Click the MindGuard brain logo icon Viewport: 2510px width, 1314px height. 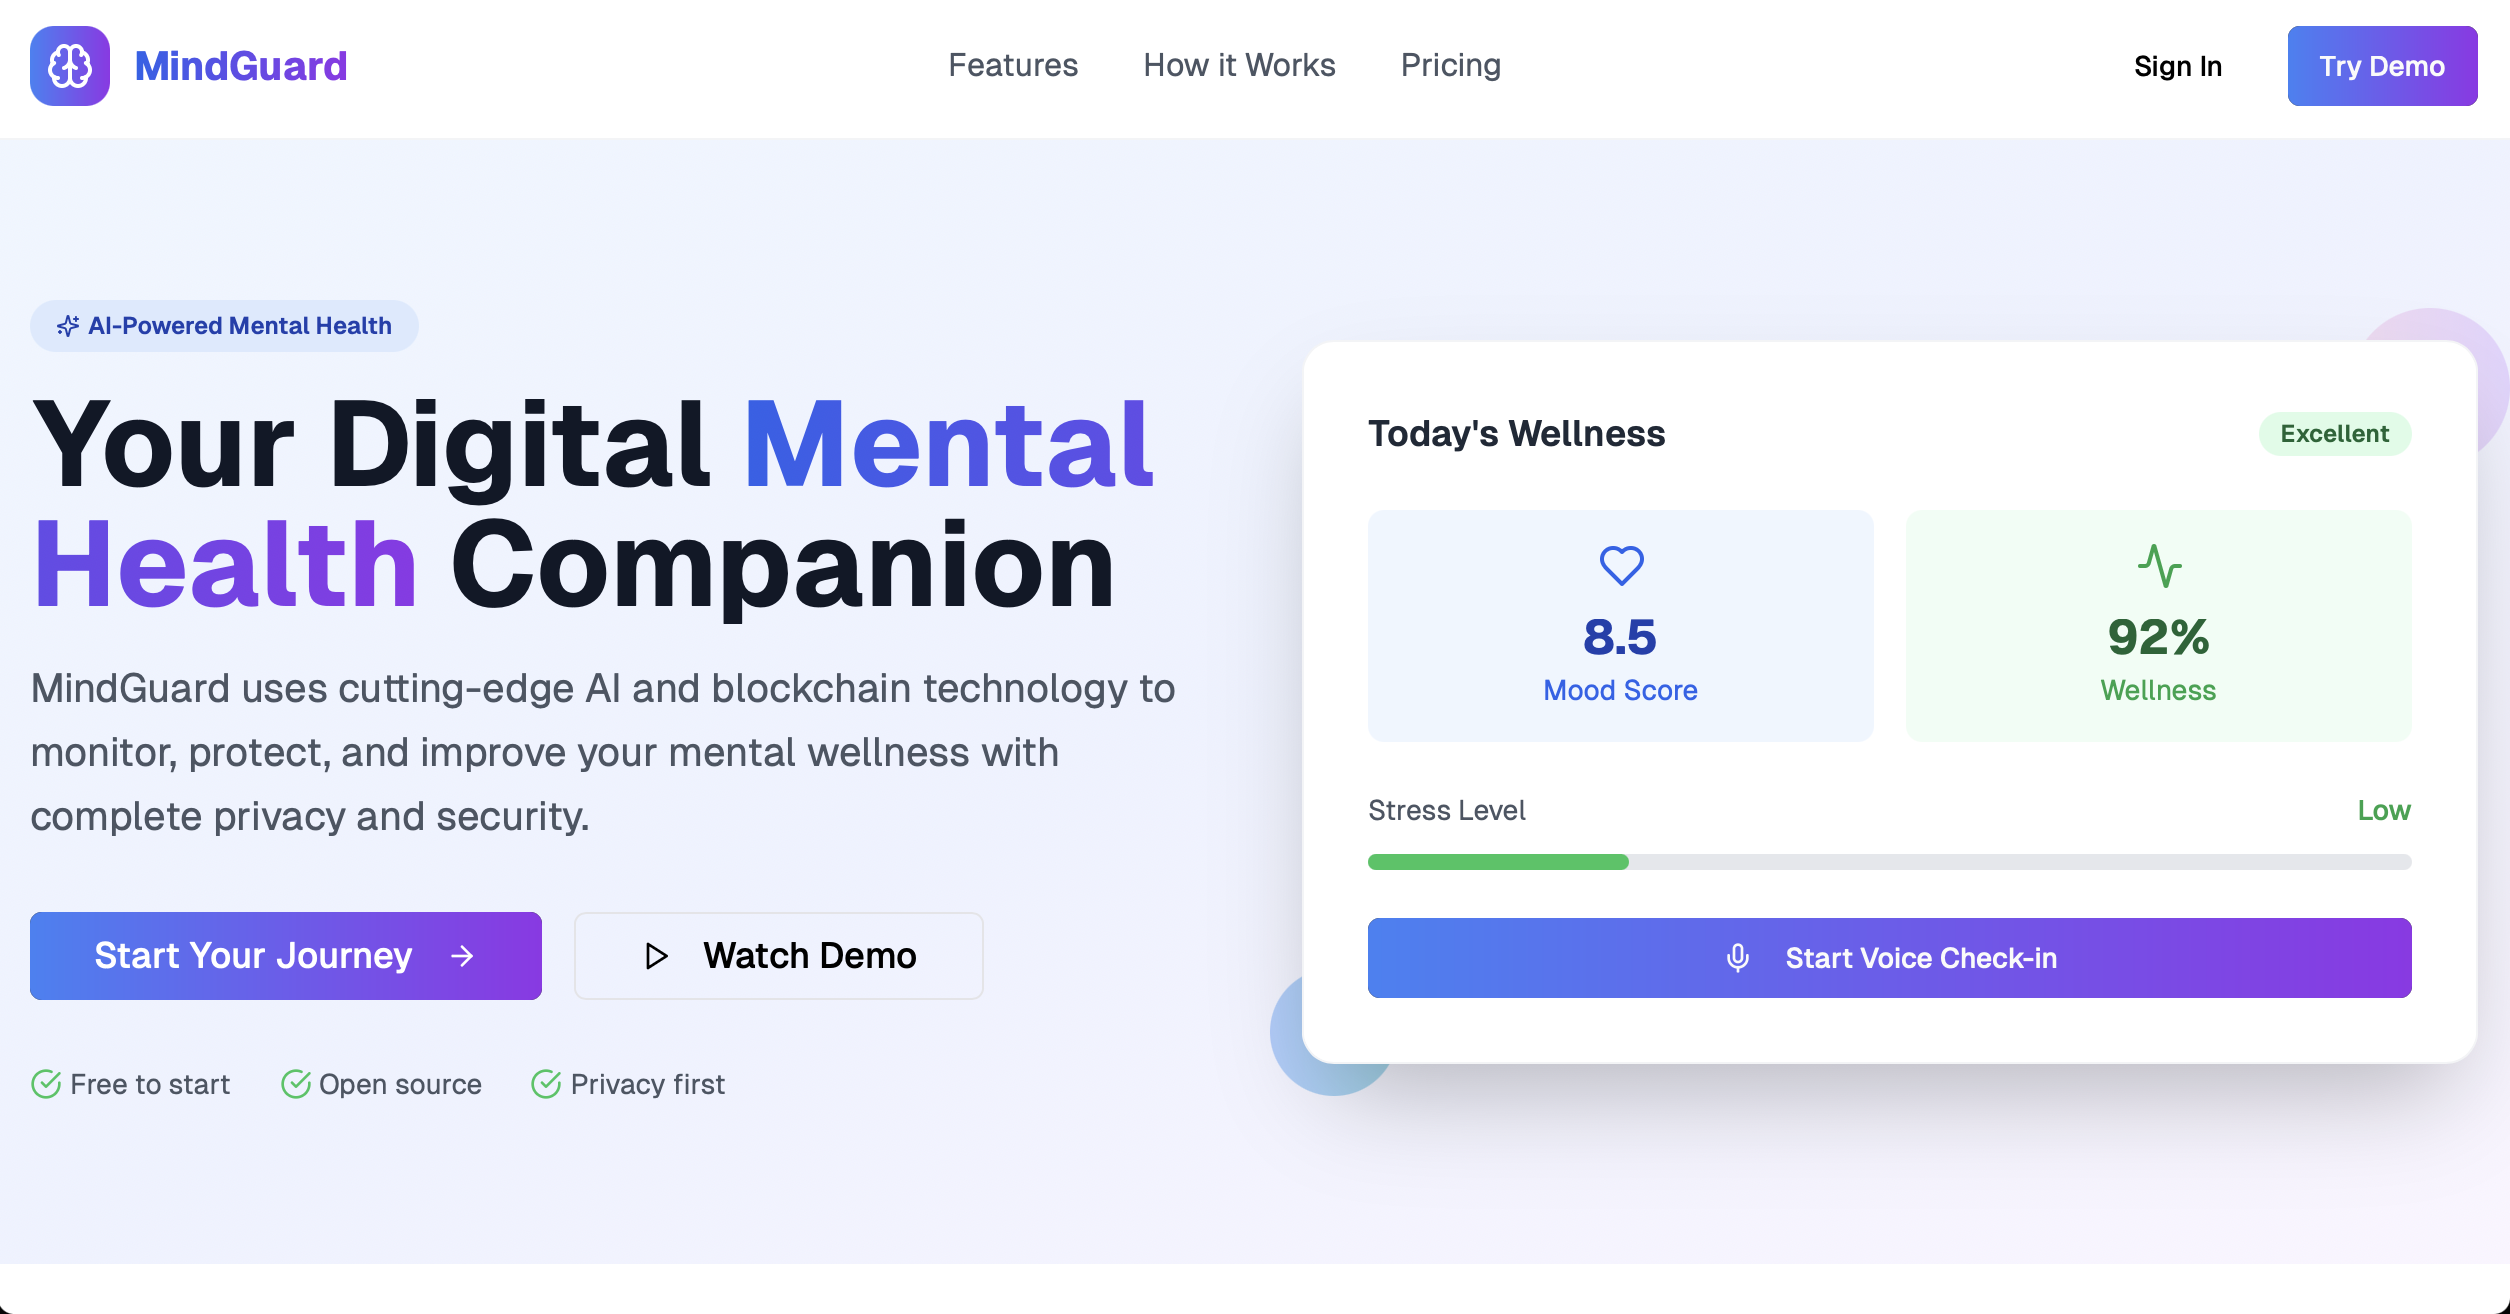(69, 66)
